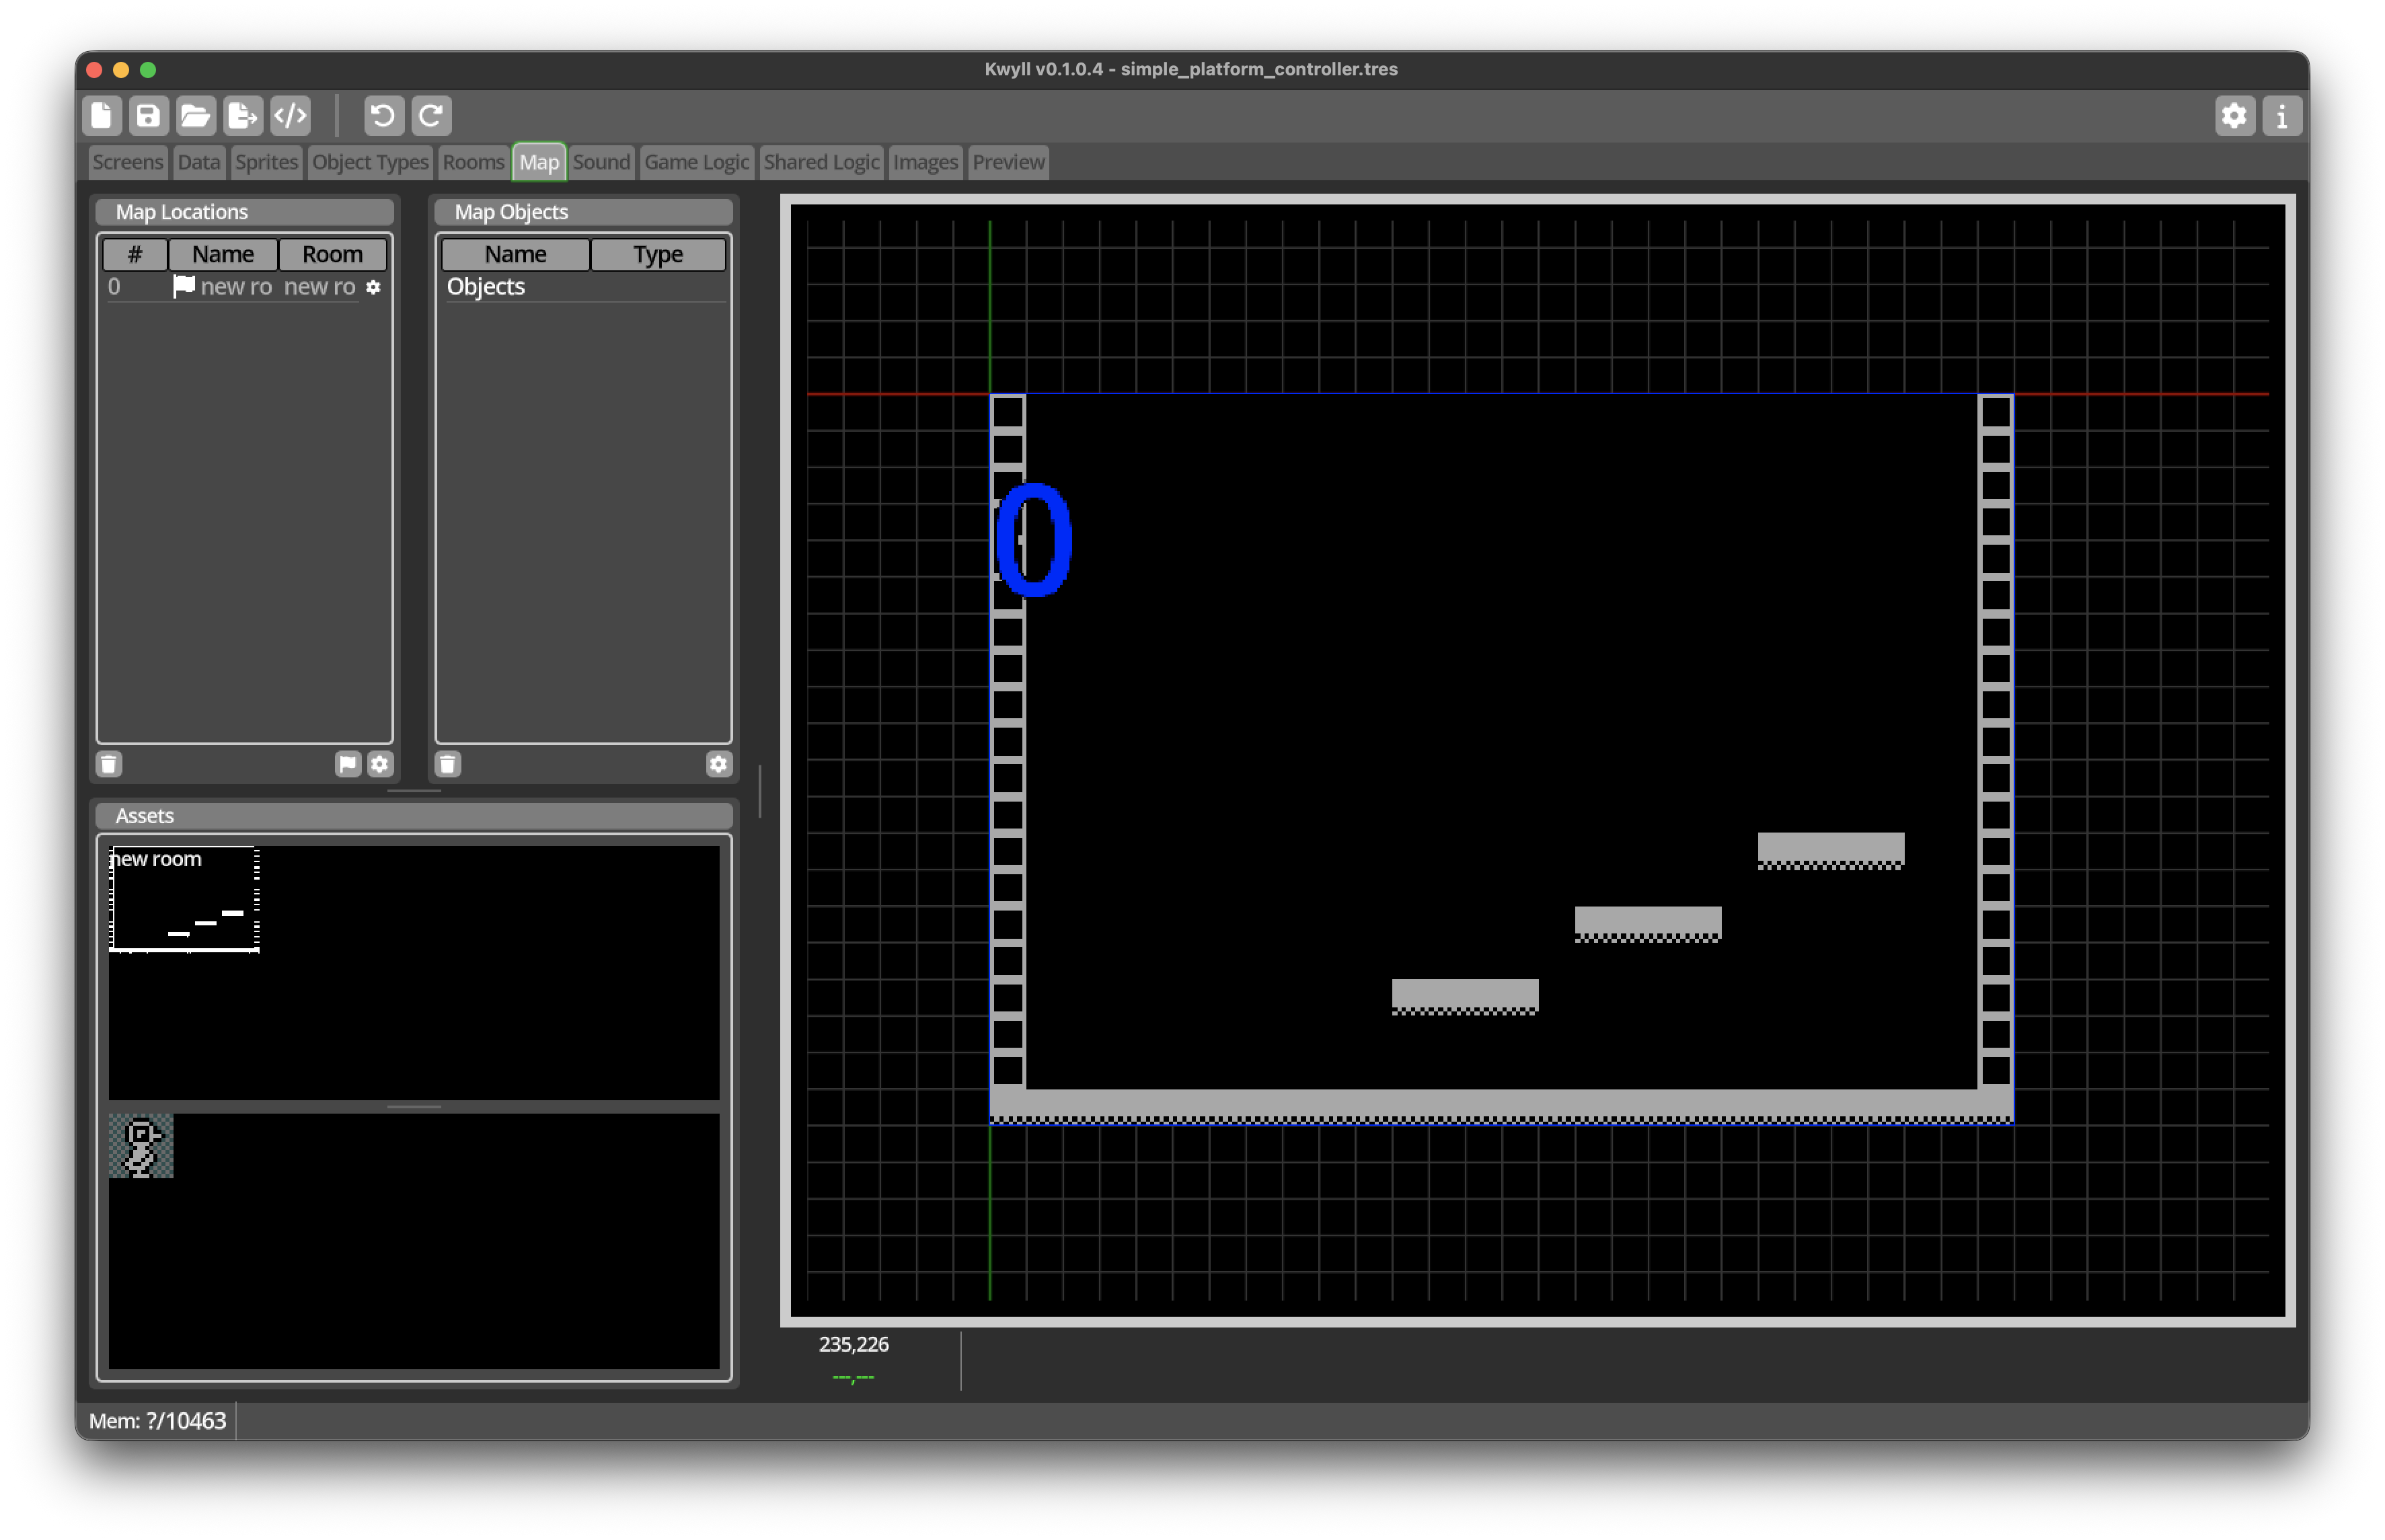This screenshot has height=1540, width=2385.
Task: Select the 'new room' asset thumbnail
Action: 185,900
